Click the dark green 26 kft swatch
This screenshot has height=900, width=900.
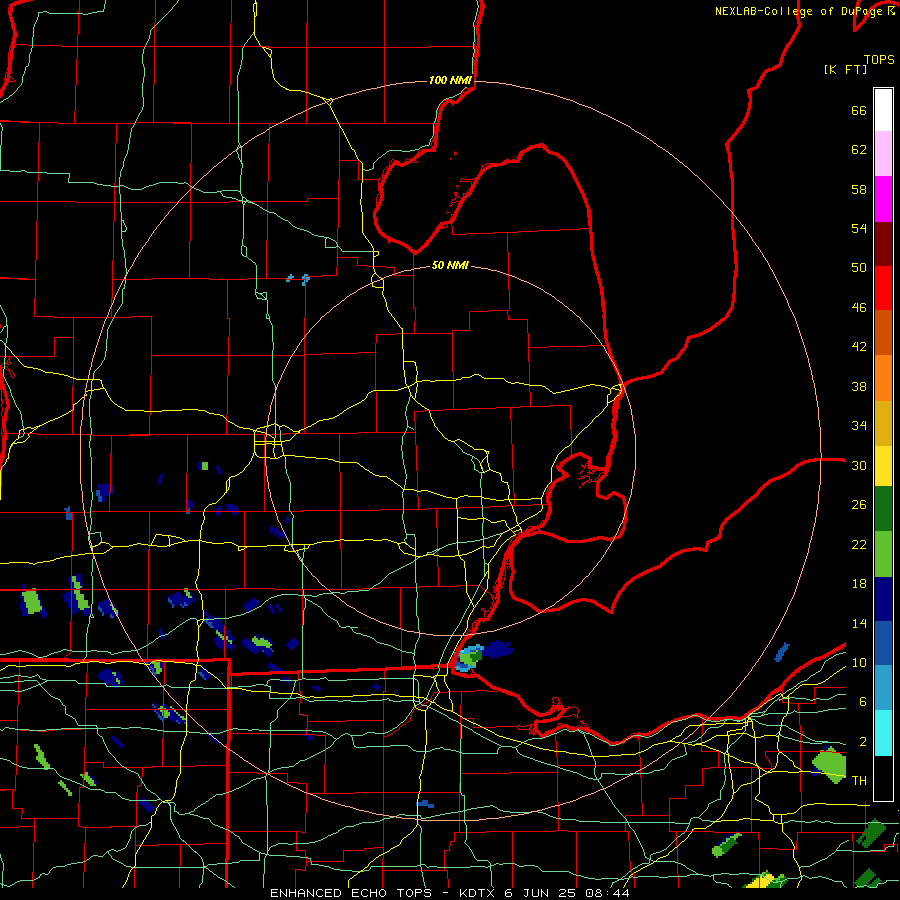click(x=883, y=509)
